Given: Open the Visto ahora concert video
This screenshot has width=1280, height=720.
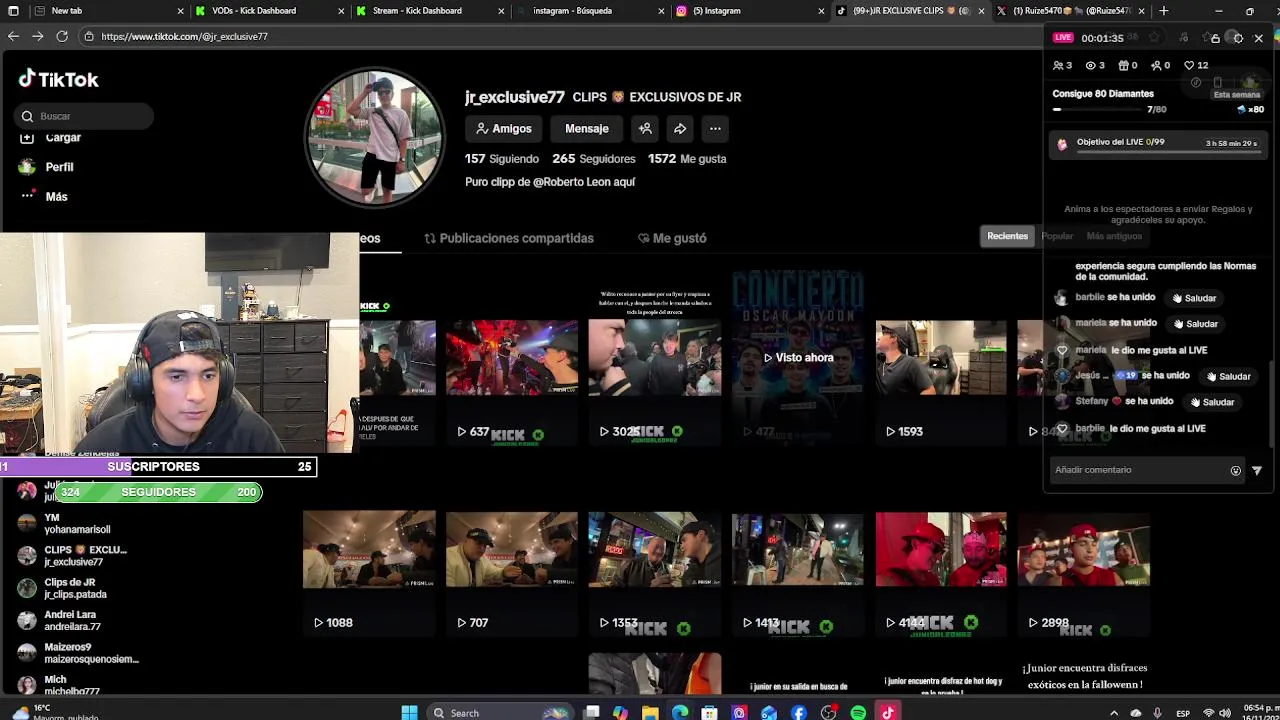Looking at the screenshot, I should click(798, 356).
